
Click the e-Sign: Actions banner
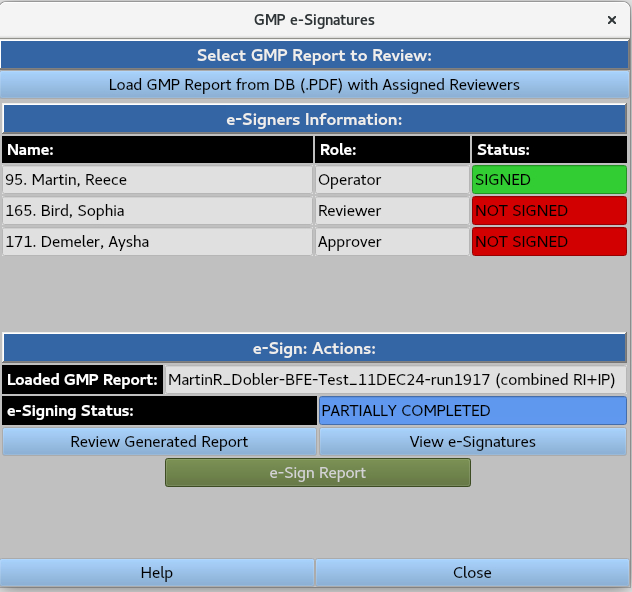point(314,348)
